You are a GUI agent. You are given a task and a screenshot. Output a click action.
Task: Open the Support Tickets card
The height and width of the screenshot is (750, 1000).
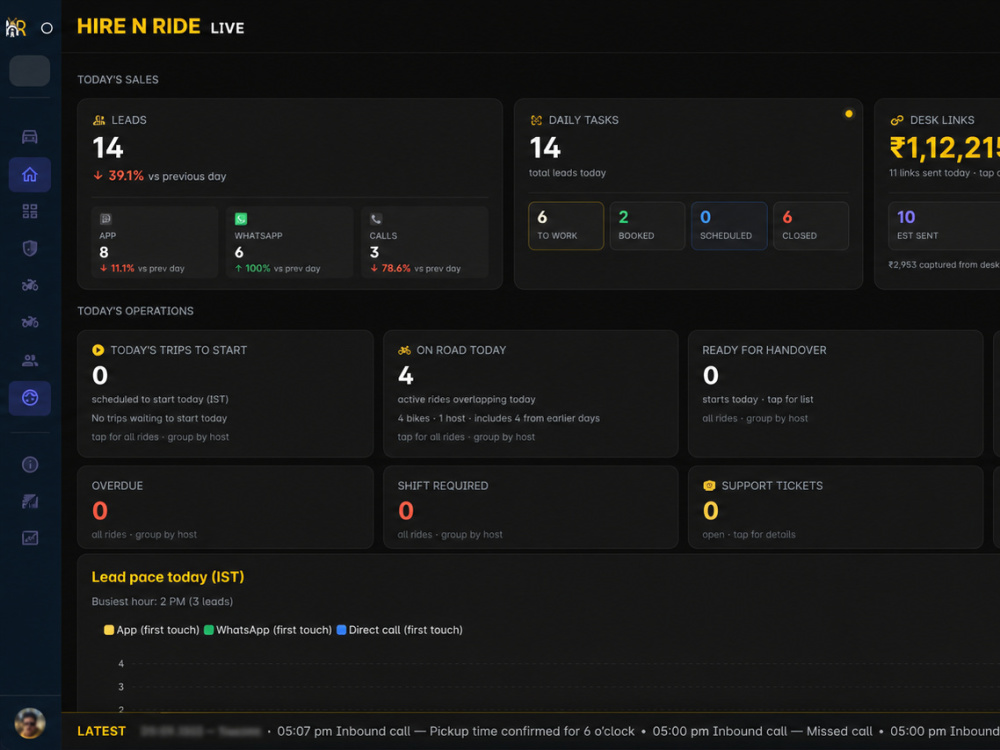[x=835, y=507]
